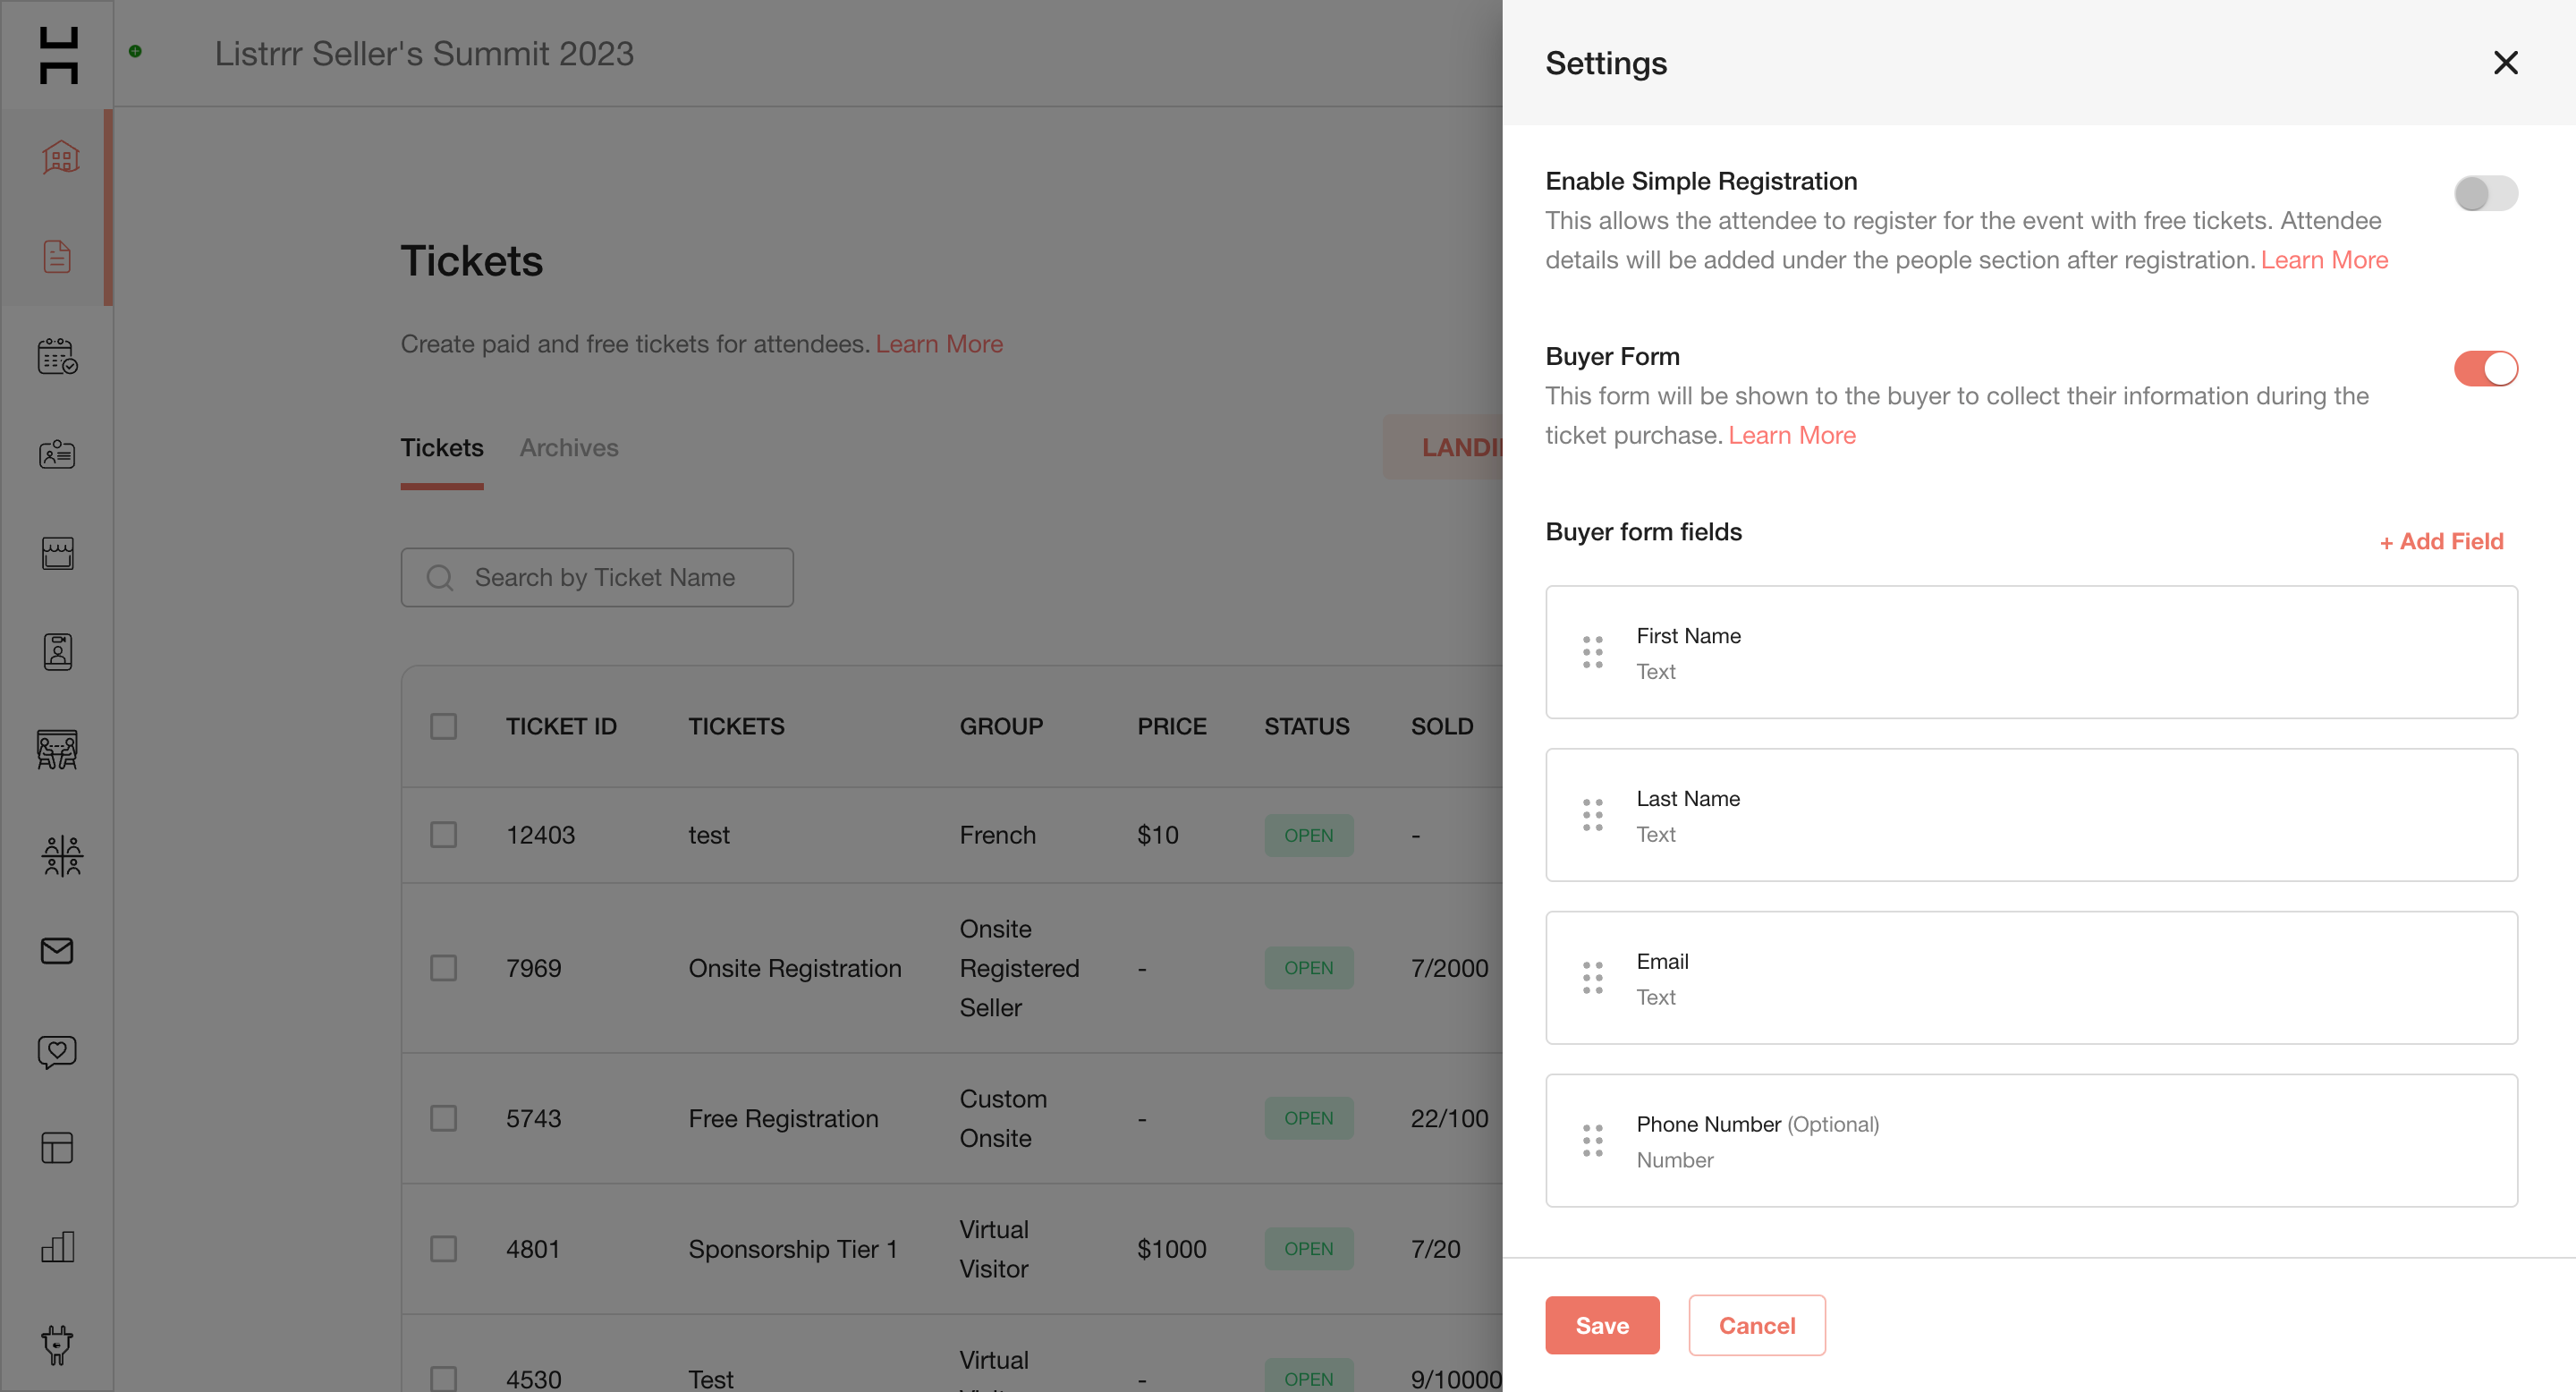This screenshot has height=1392, width=2576.
Task: Open the bar chart analytics sidebar icon
Action: 57,1246
